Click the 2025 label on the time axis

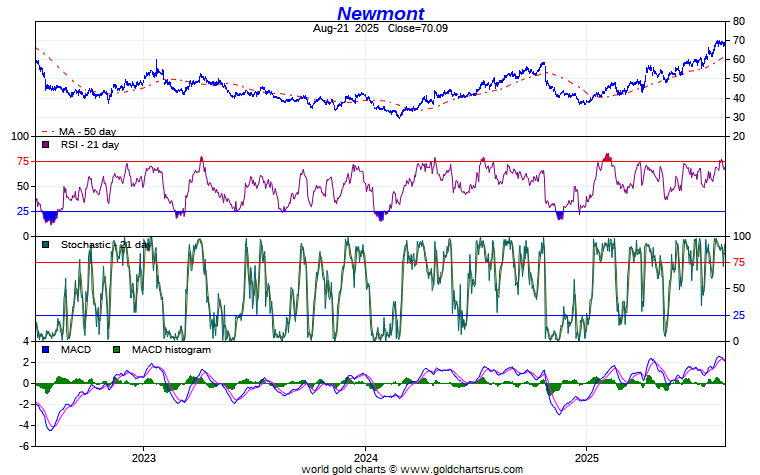click(586, 456)
